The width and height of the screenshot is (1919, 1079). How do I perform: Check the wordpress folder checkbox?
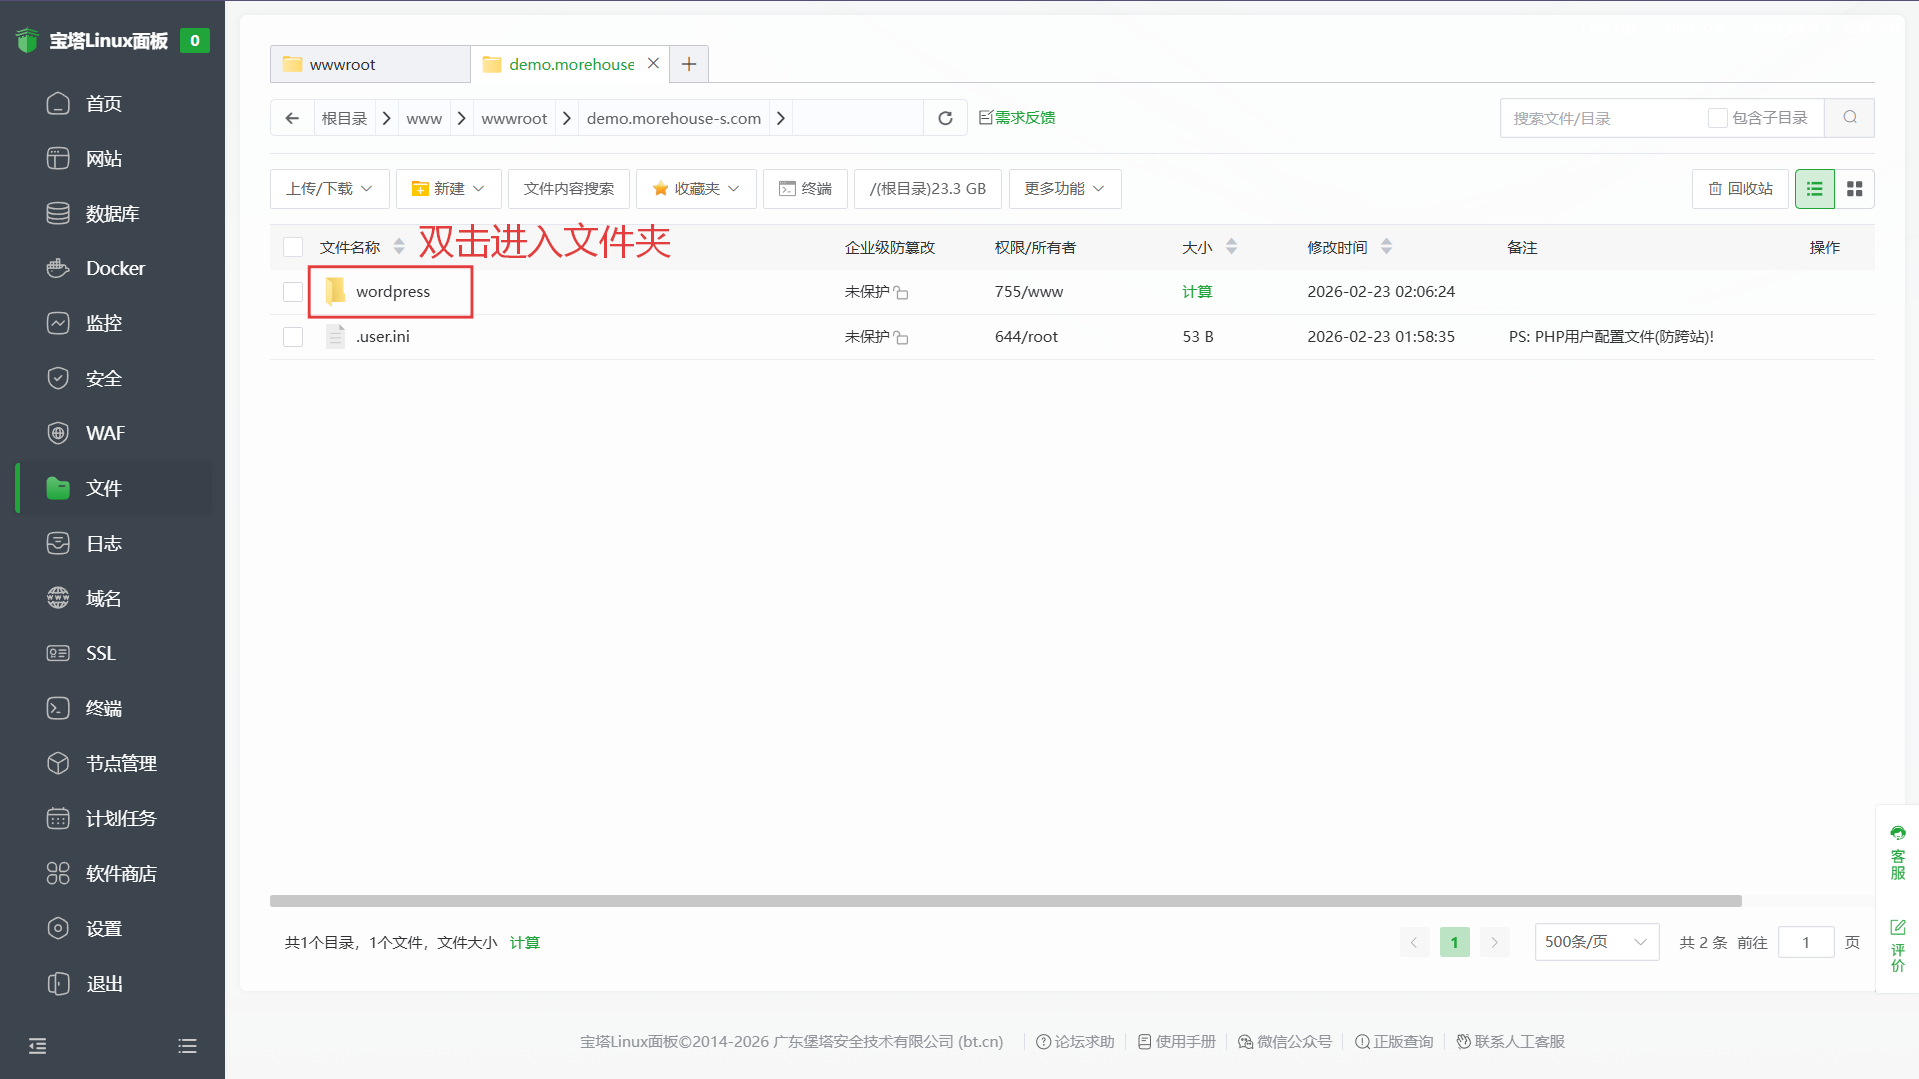click(293, 292)
